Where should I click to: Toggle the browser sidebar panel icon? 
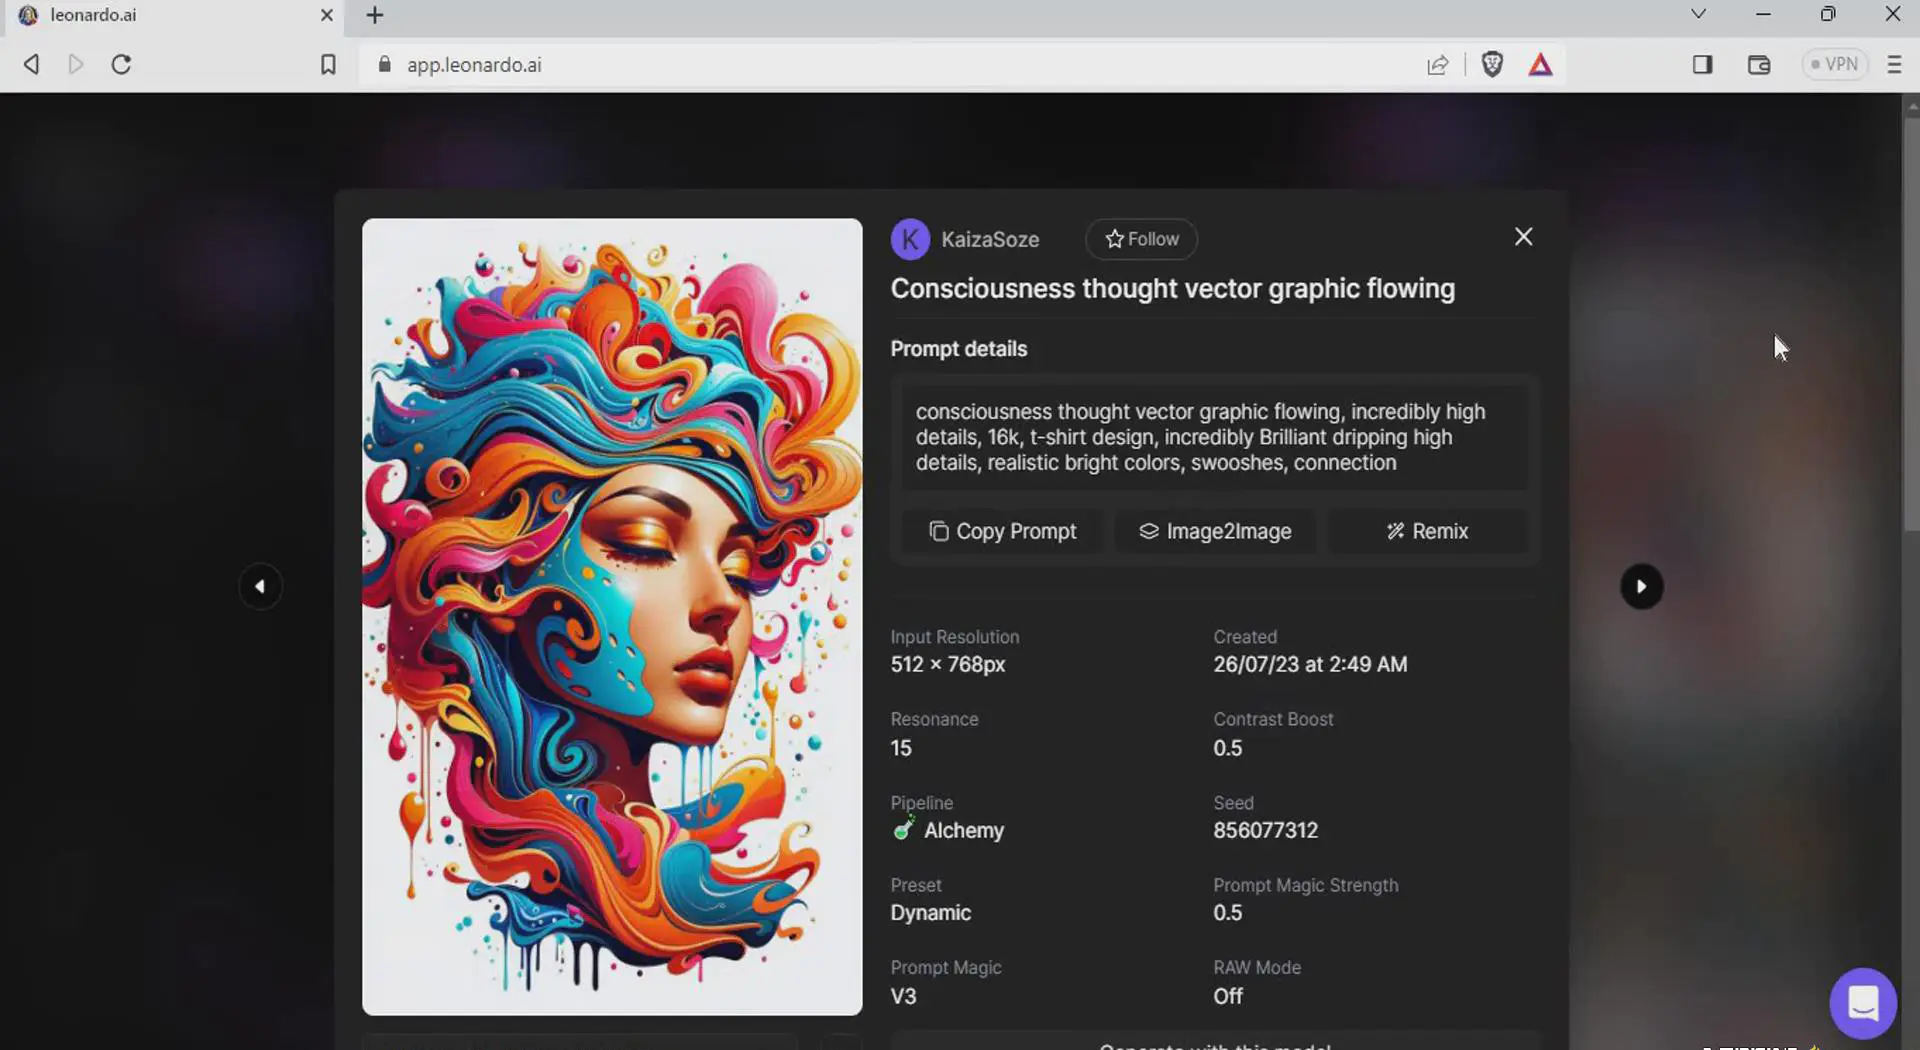click(x=1702, y=65)
